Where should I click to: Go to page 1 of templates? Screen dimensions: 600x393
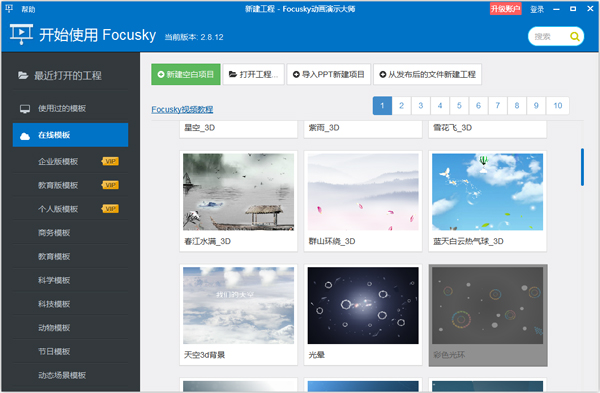click(x=382, y=106)
